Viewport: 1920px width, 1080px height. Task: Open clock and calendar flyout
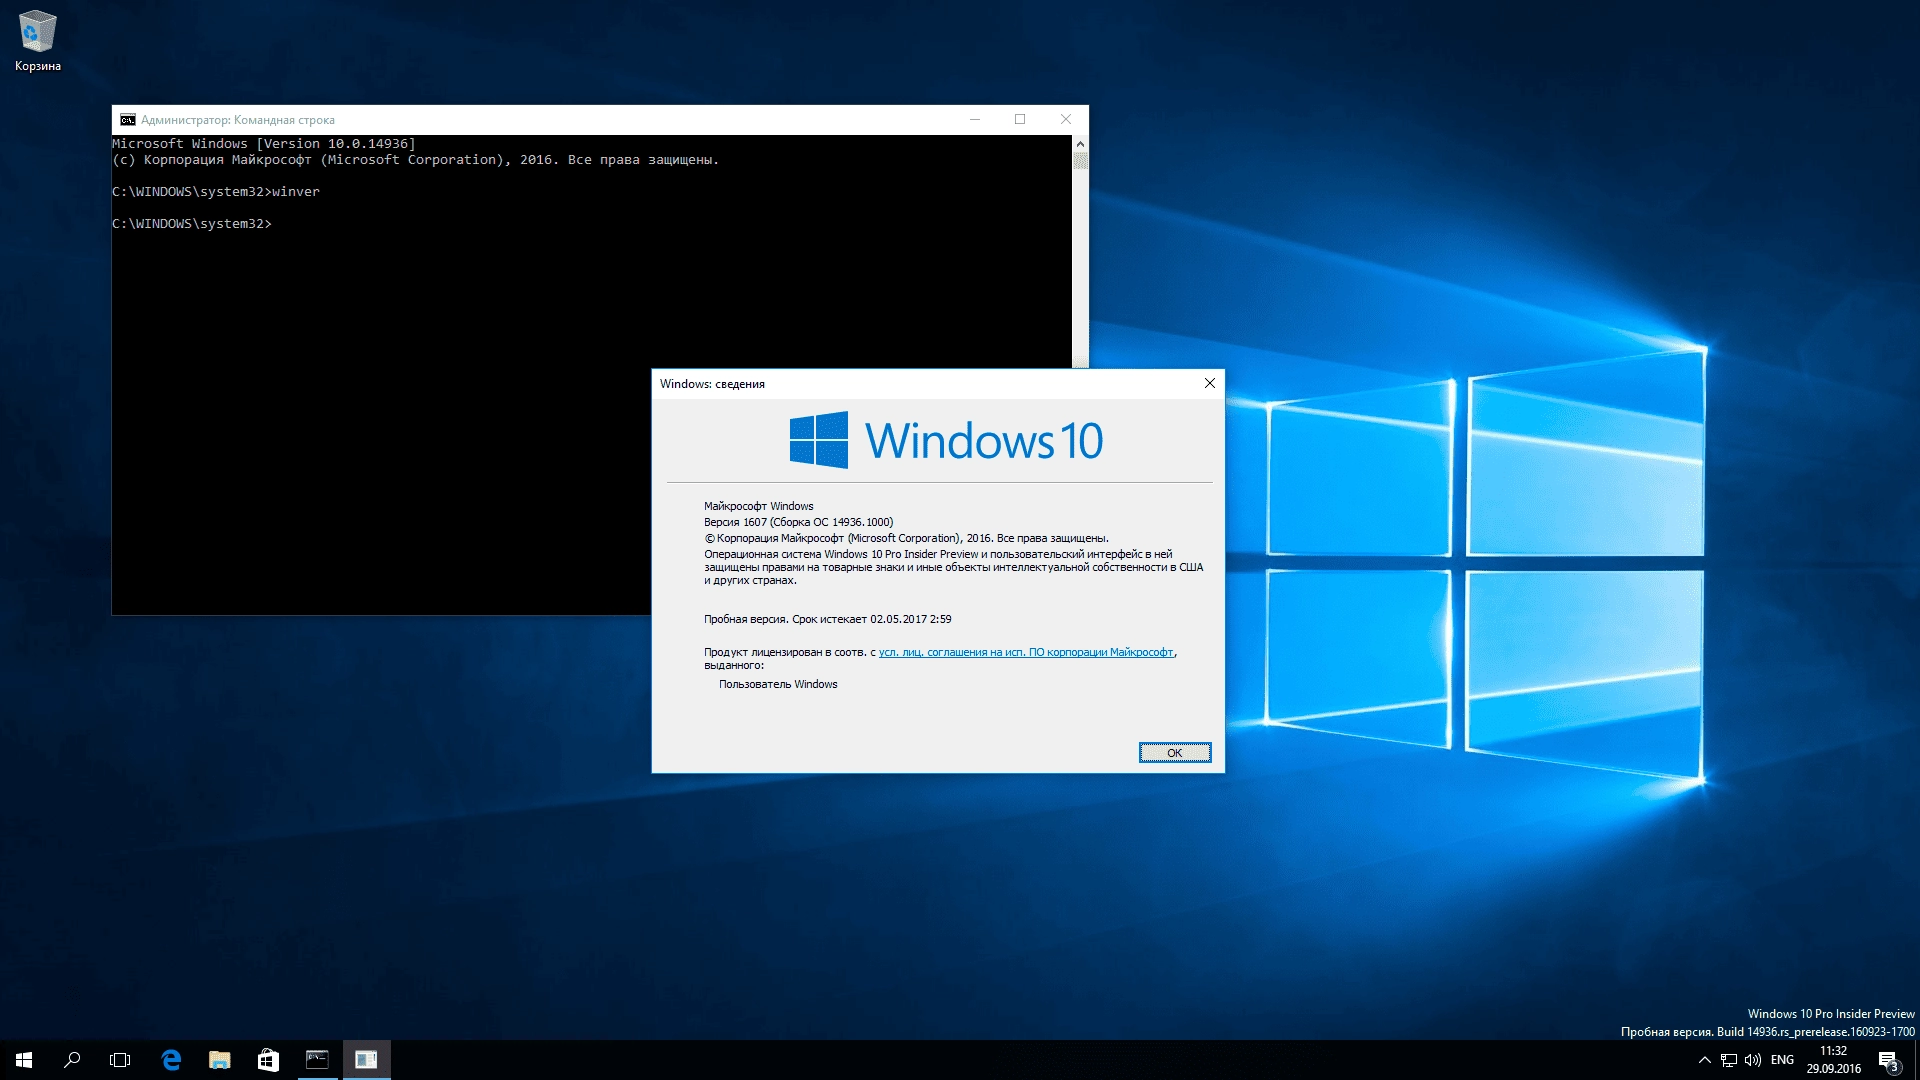click(x=1833, y=1060)
